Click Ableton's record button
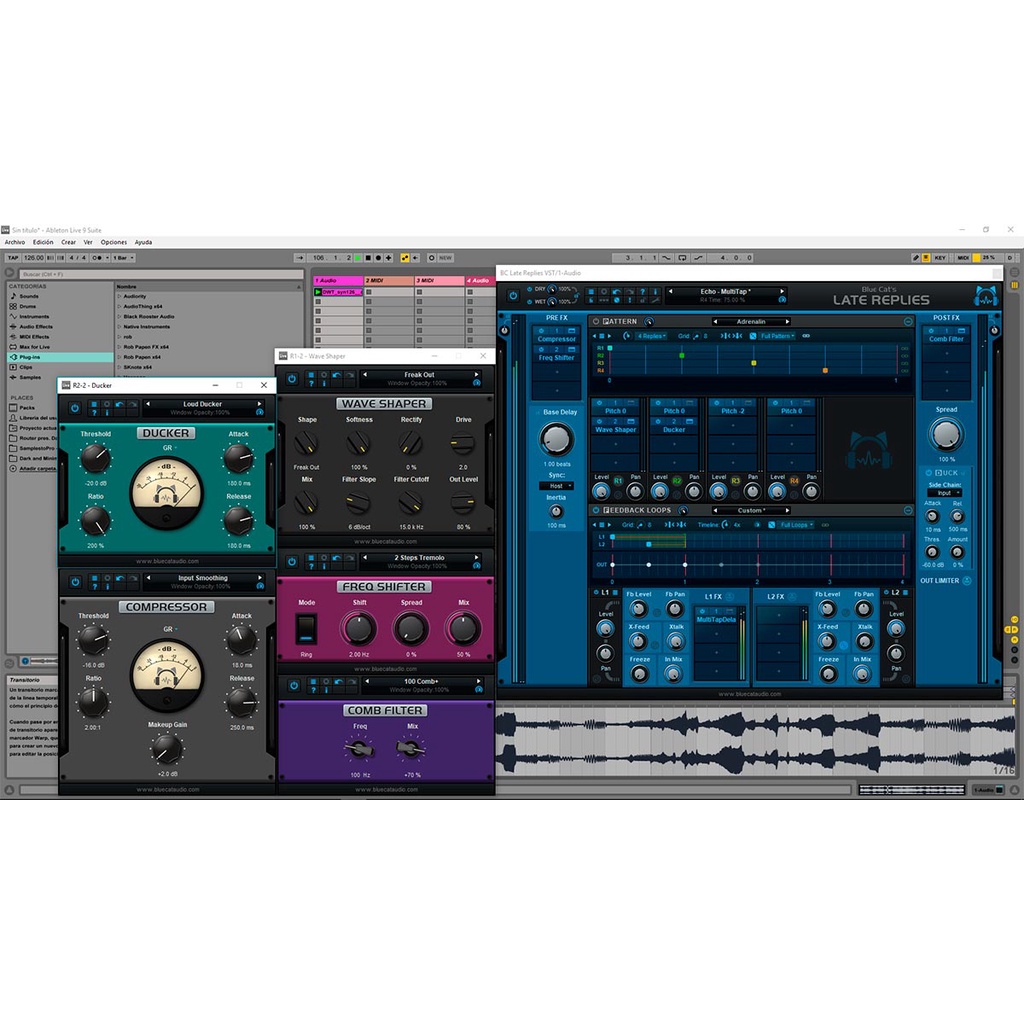Viewport: 1024px width, 1024px height. [x=378, y=258]
